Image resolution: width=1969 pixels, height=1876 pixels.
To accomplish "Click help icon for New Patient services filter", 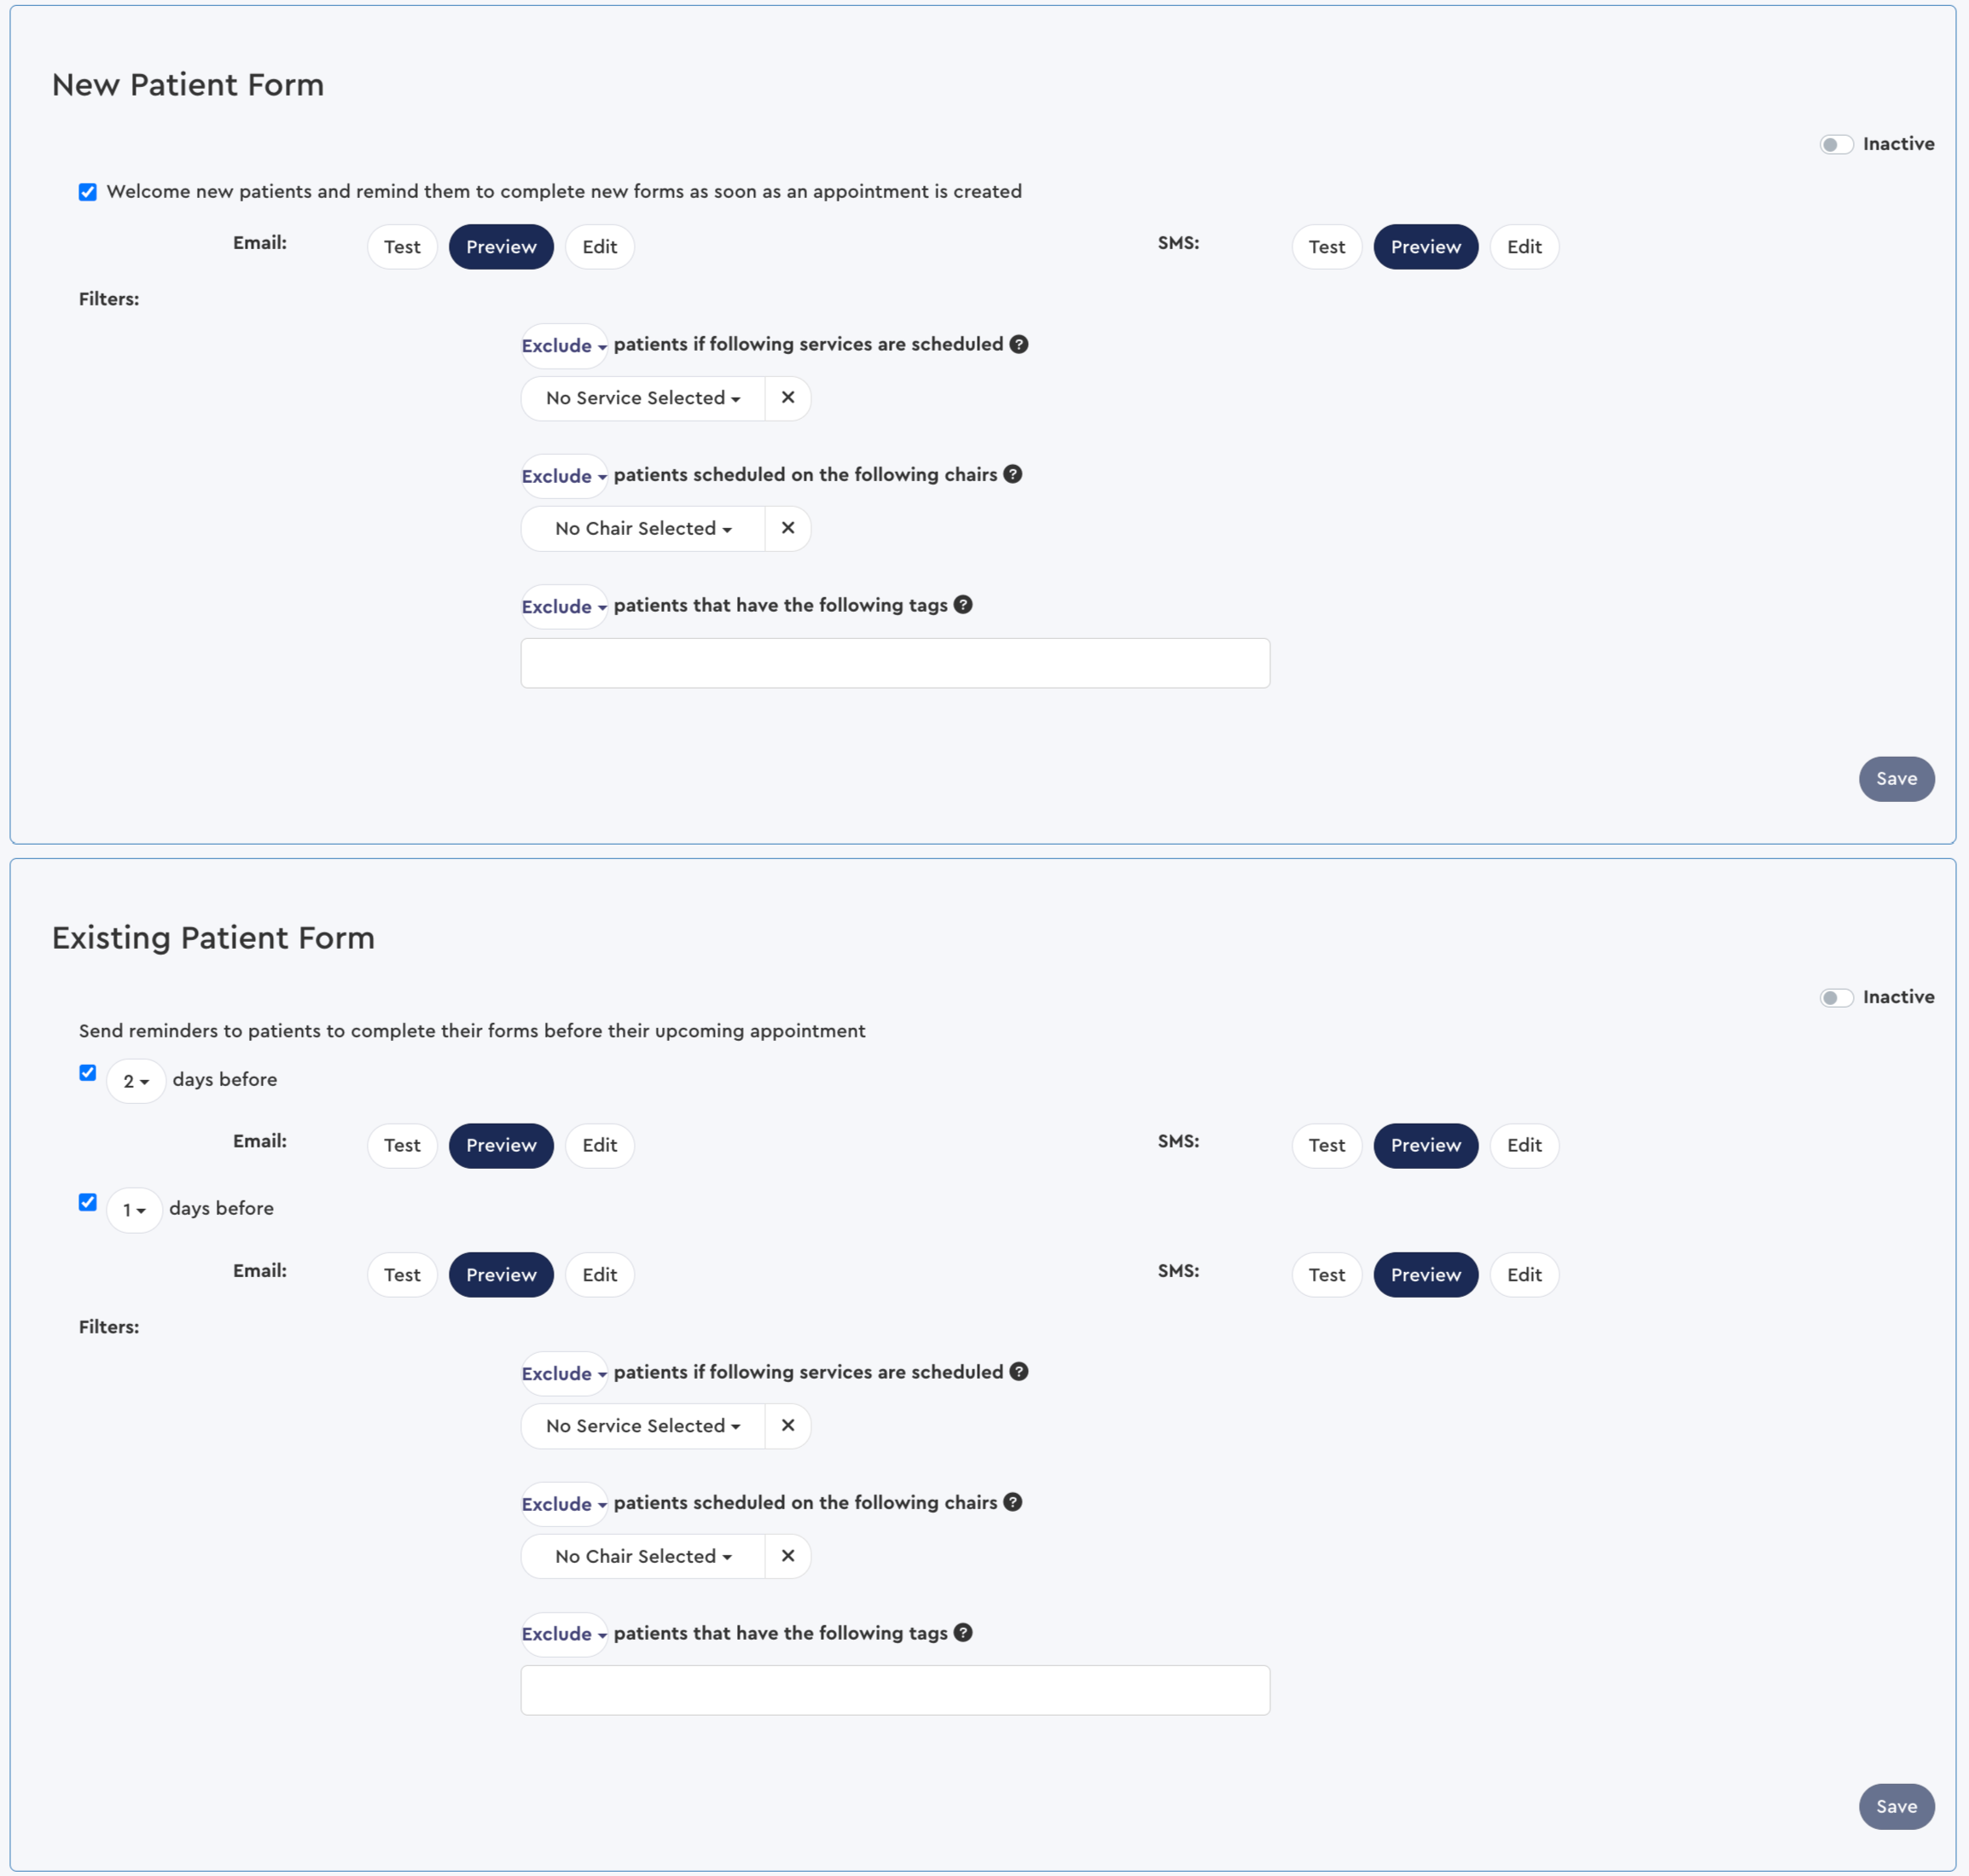I will click(1018, 344).
